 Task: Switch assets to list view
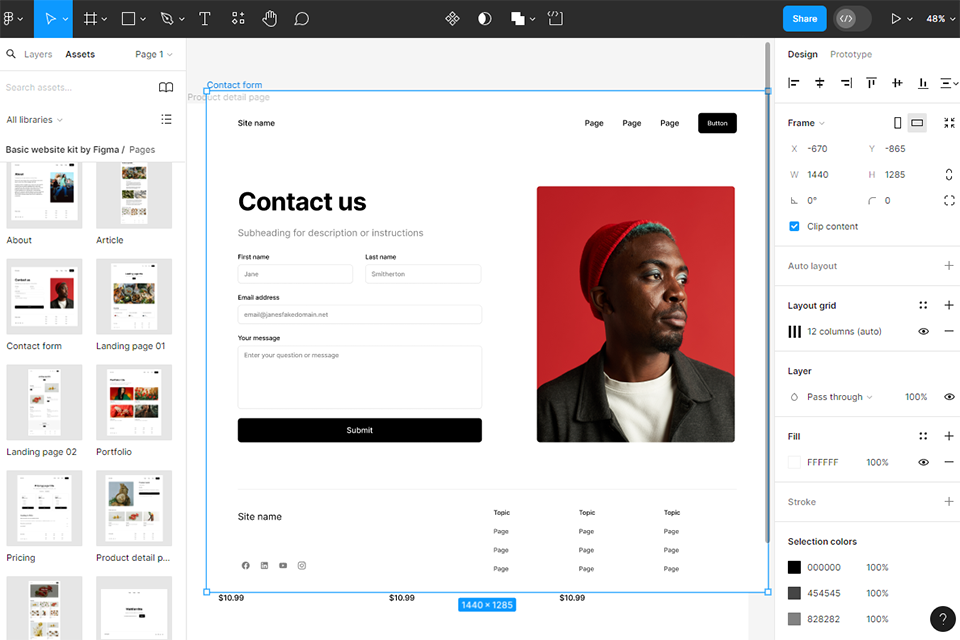pos(166,119)
